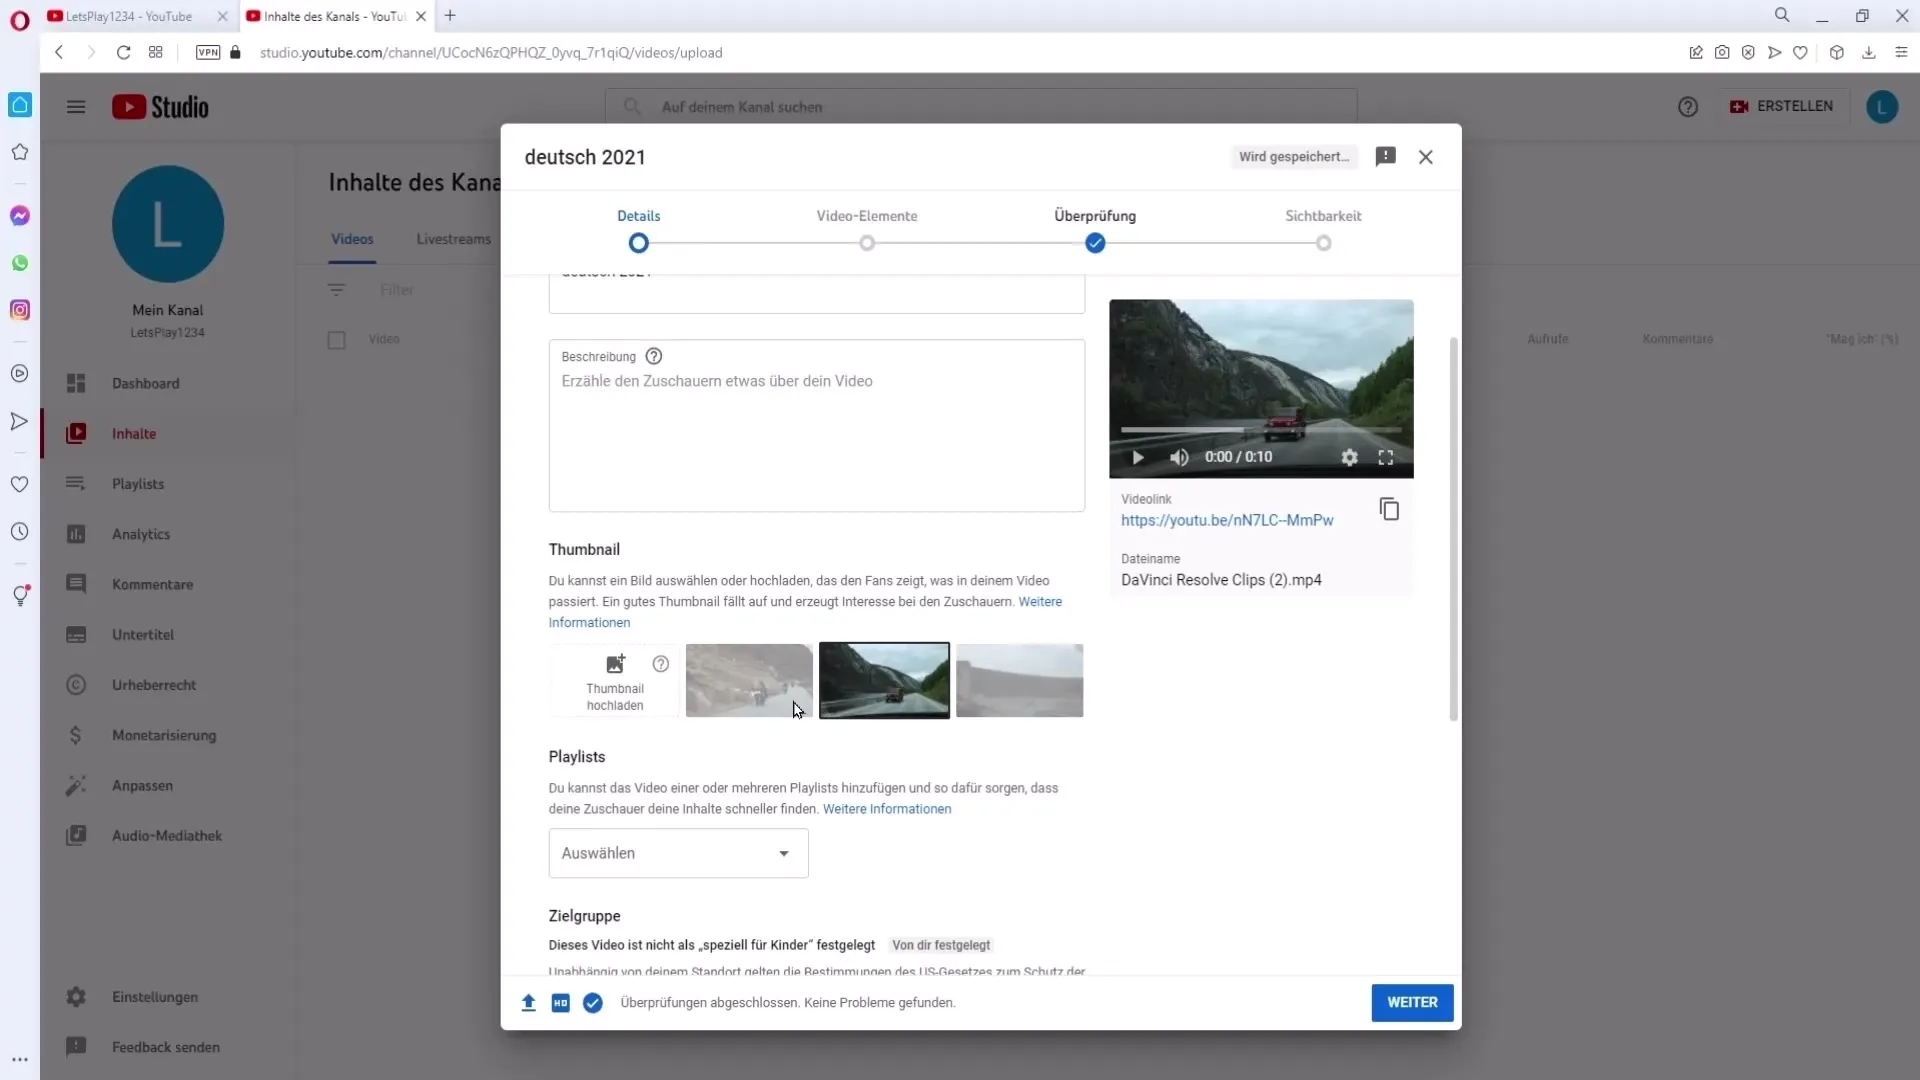
Task: Click the filter icon in content list
Action: tap(337, 290)
